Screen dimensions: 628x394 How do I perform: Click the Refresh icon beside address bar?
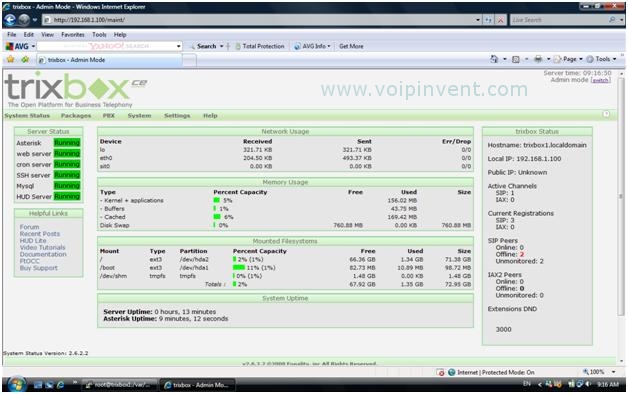click(x=488, y=20)
